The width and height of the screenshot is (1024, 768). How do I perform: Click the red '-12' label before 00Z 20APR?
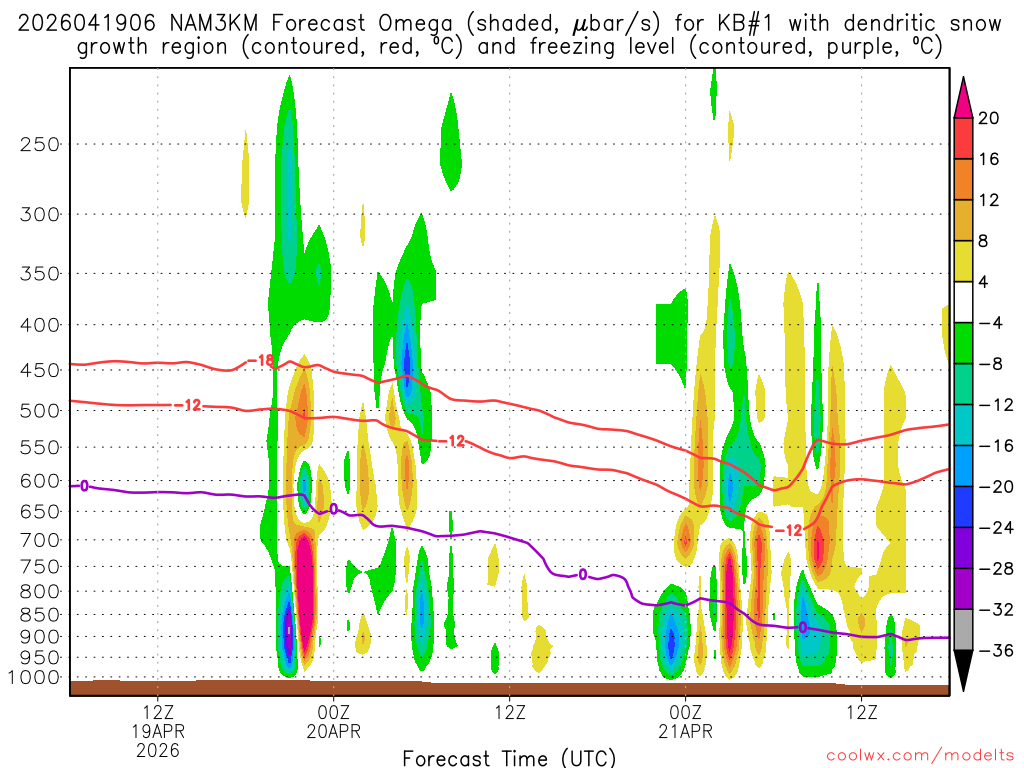(188, 406)
